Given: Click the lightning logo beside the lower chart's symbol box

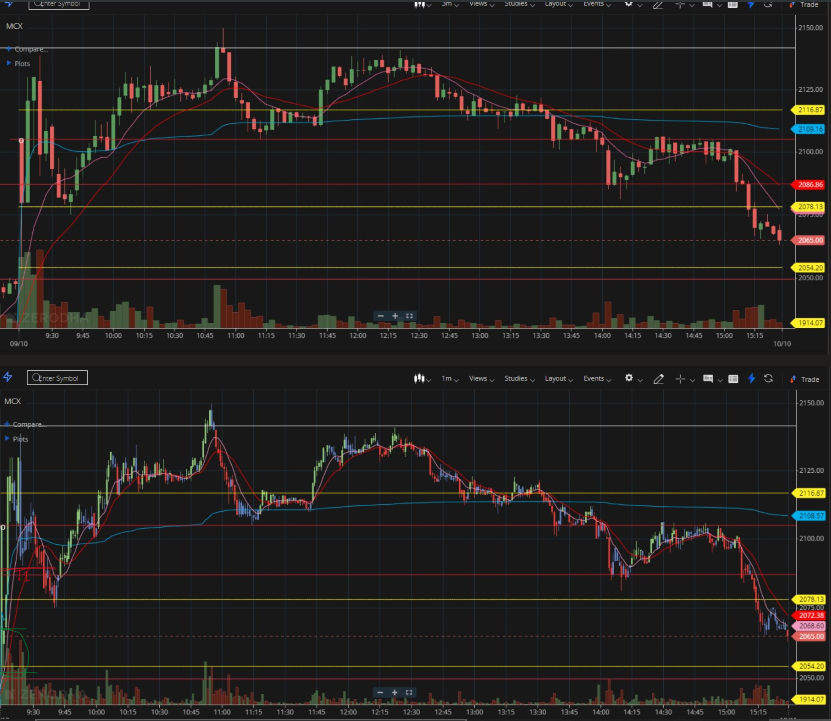Looking at the screenshot, I should pos(7,377).
